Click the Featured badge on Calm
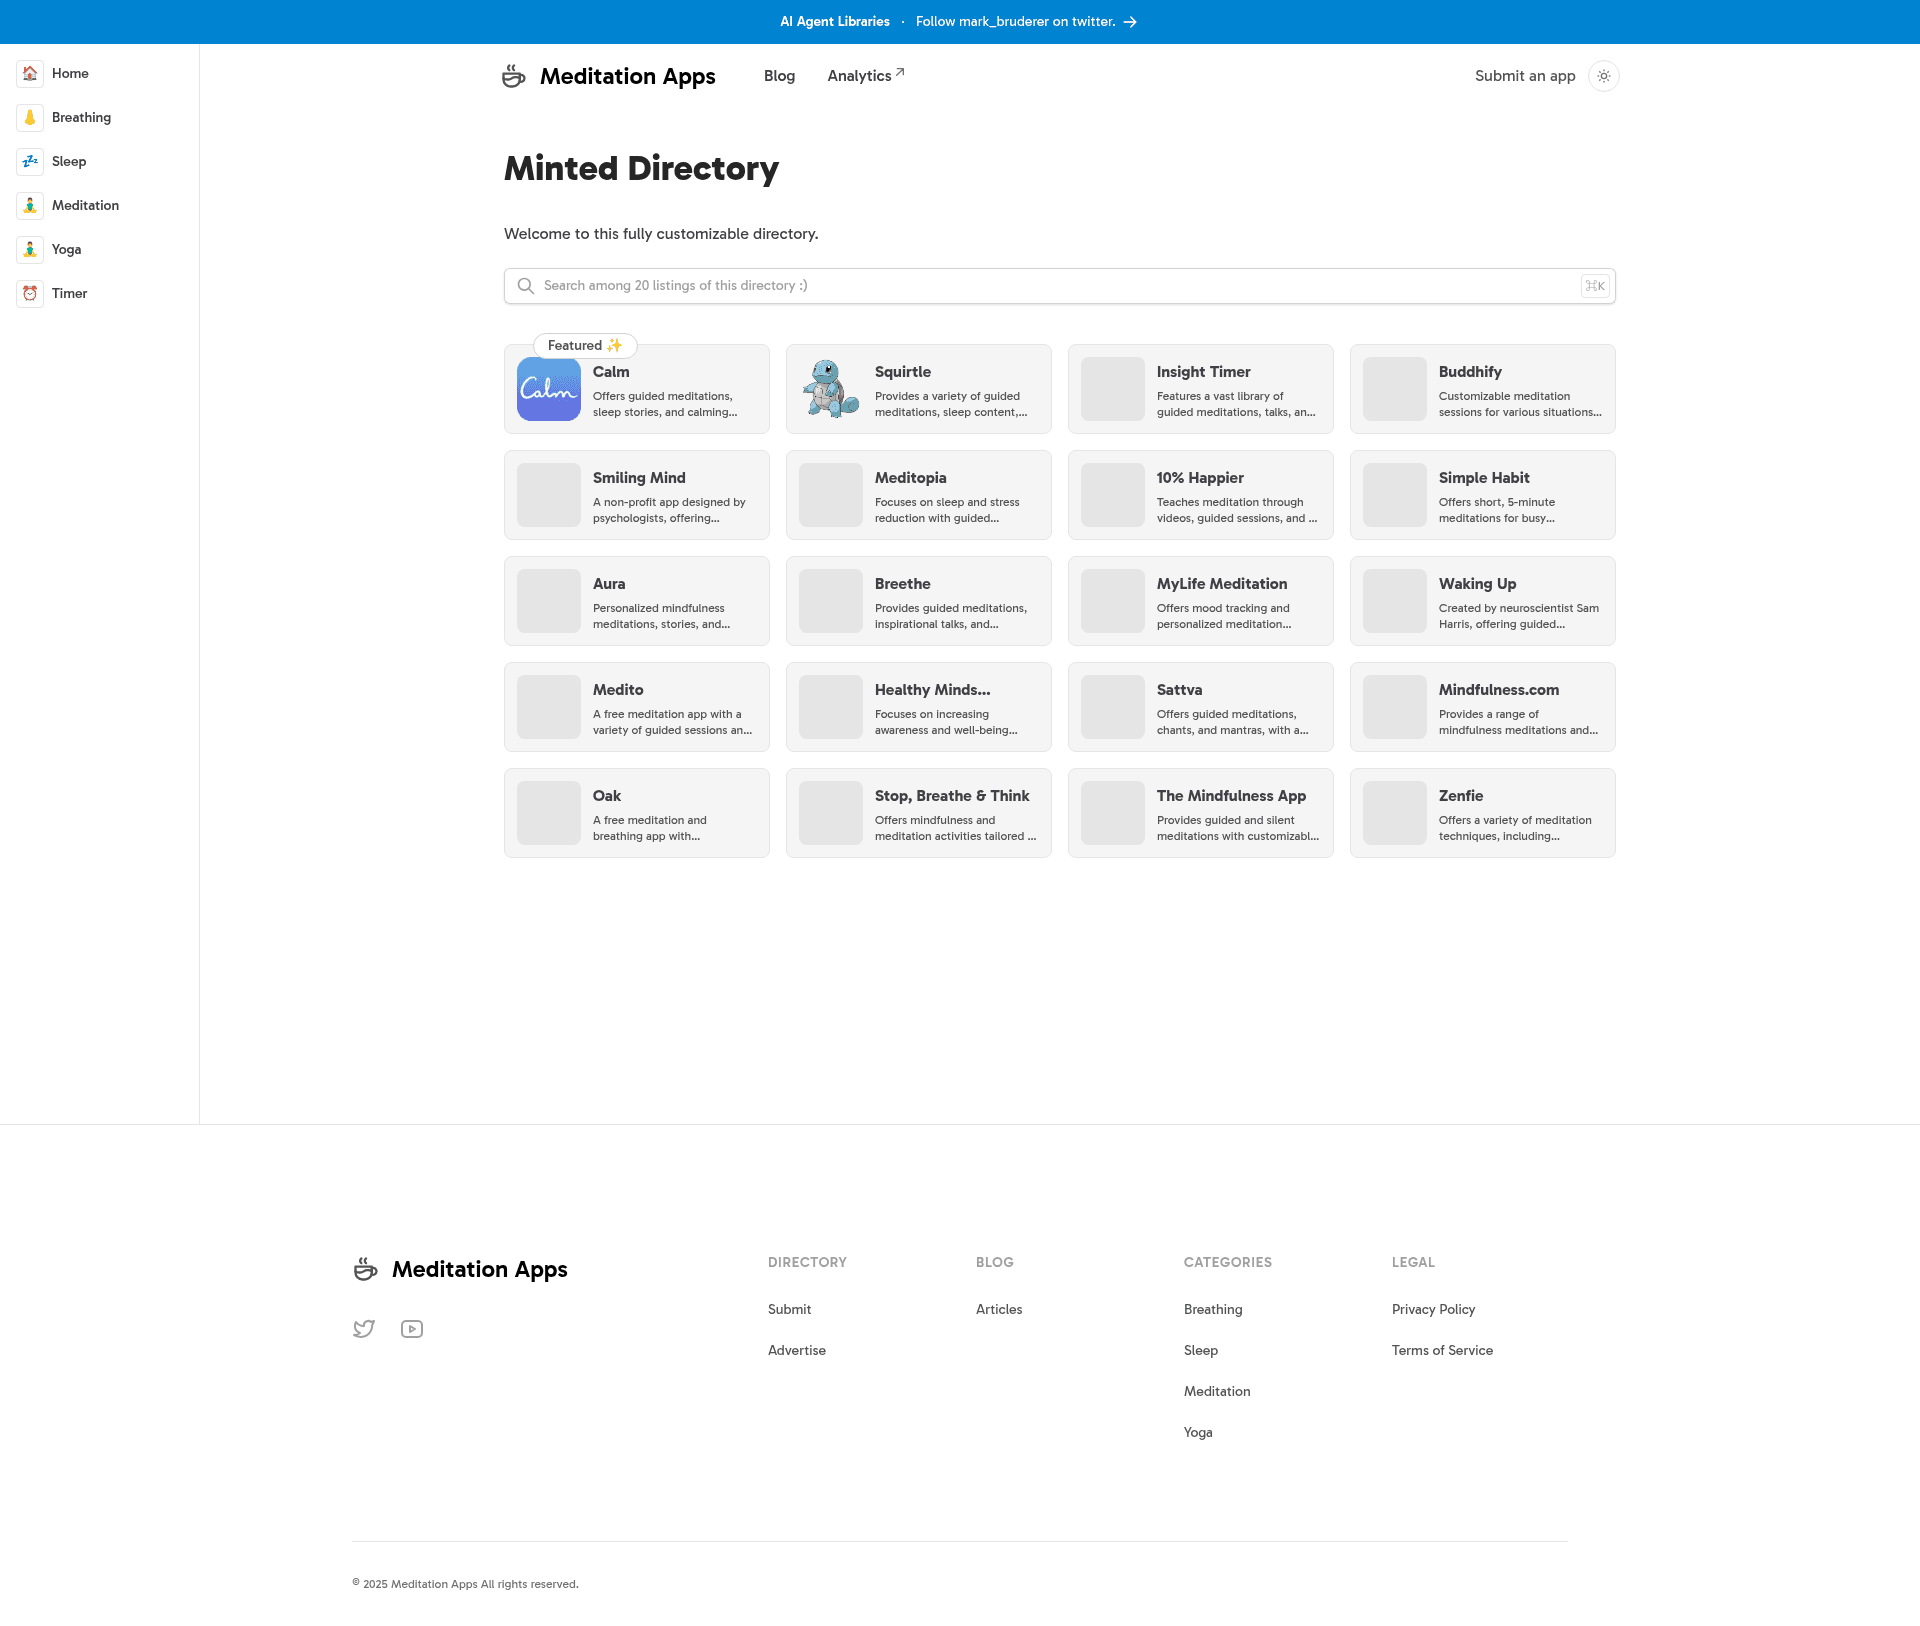1920x1626 pixels. pos(585,345)
